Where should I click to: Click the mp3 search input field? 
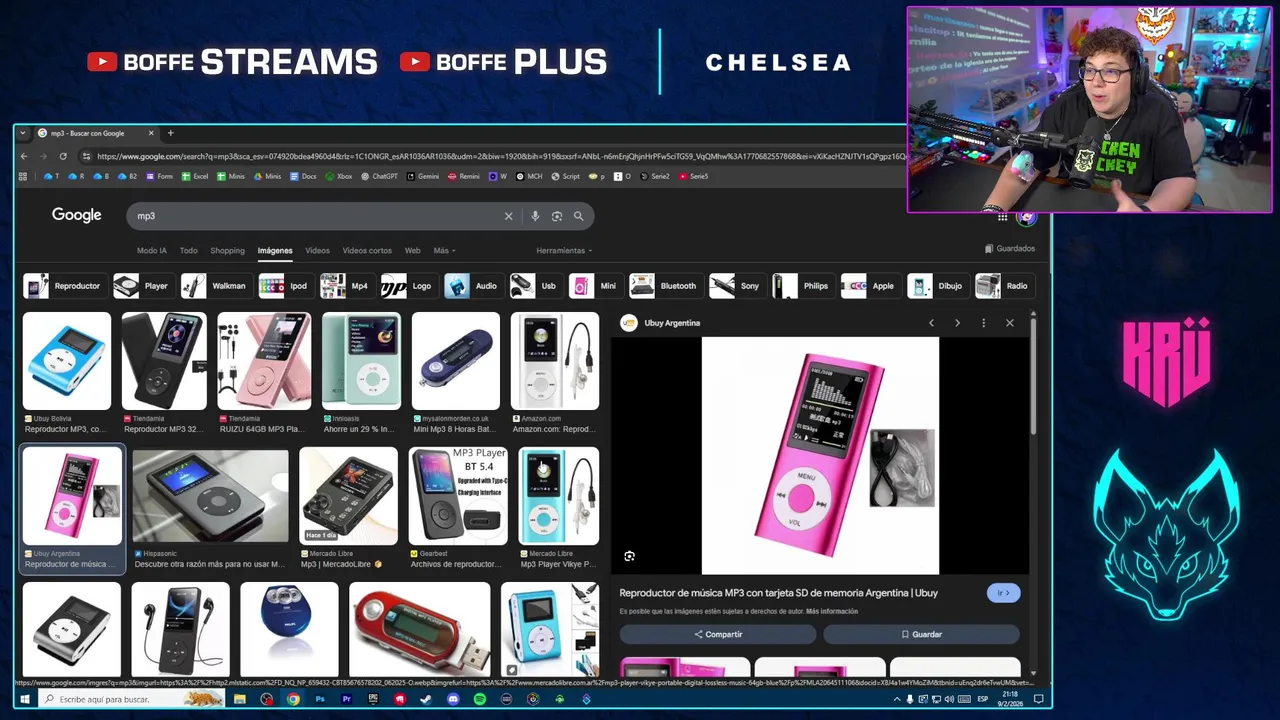tap(315, 216)
